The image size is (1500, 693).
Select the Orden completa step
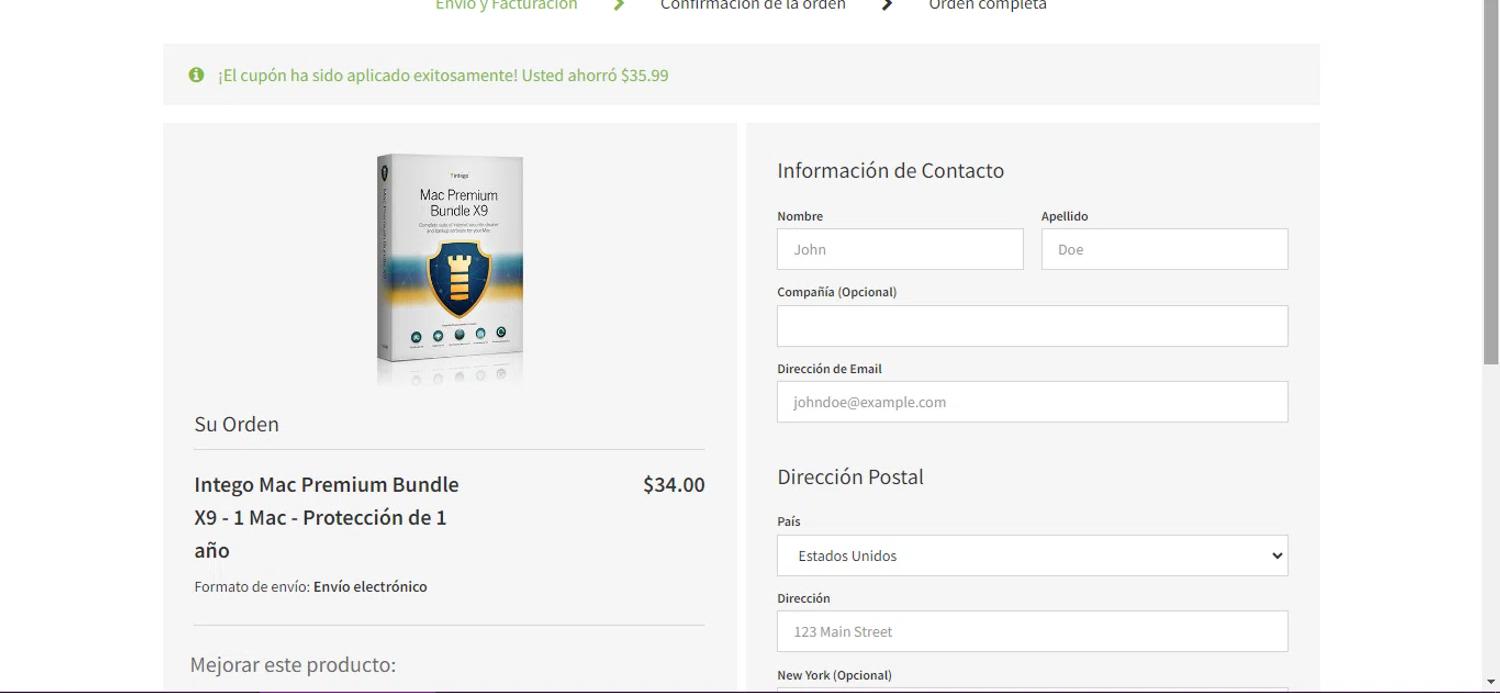pos(988,5)
